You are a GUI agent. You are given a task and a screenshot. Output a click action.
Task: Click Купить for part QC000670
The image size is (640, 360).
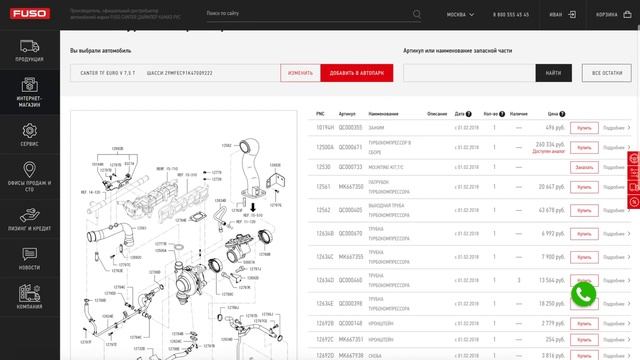coord(584,234)
